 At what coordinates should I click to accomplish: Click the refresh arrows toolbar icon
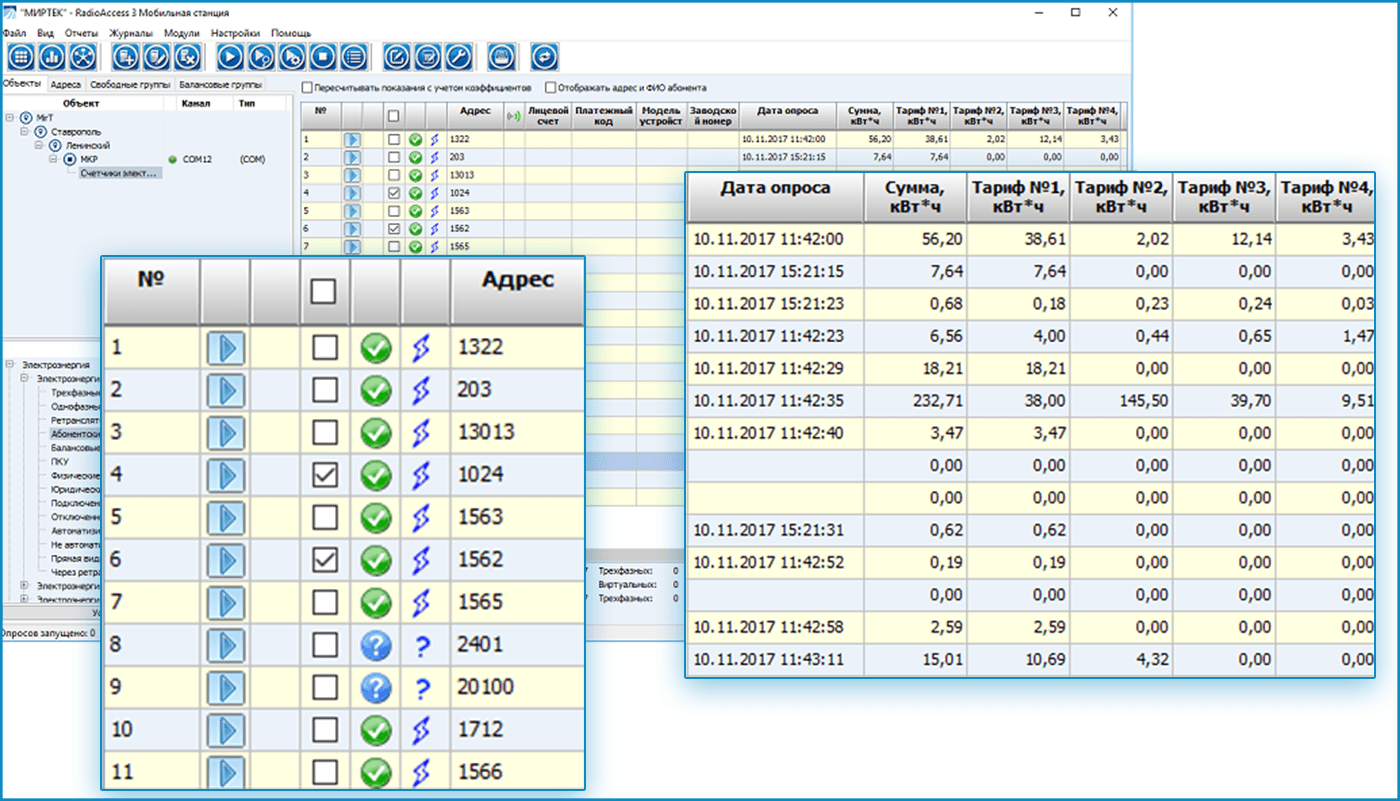tap(545, 56)
